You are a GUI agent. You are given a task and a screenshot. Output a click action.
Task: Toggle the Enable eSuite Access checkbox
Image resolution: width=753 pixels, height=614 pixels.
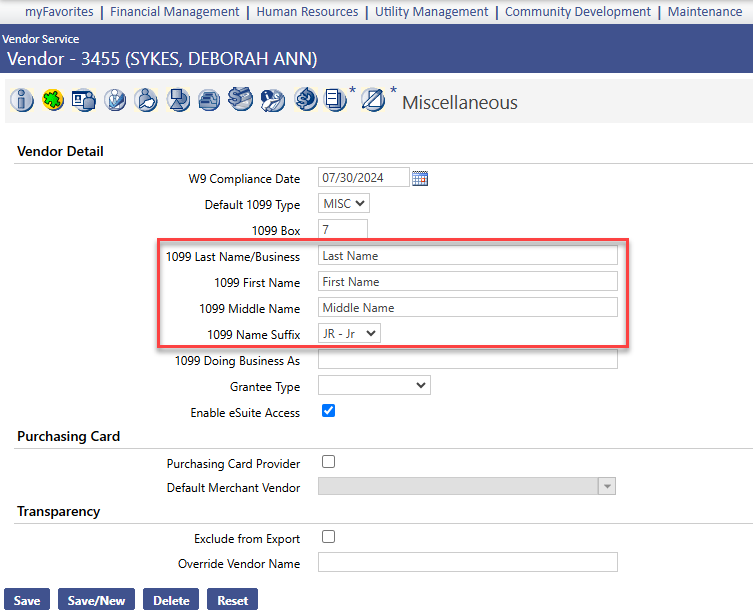click(x=328, y=411)
